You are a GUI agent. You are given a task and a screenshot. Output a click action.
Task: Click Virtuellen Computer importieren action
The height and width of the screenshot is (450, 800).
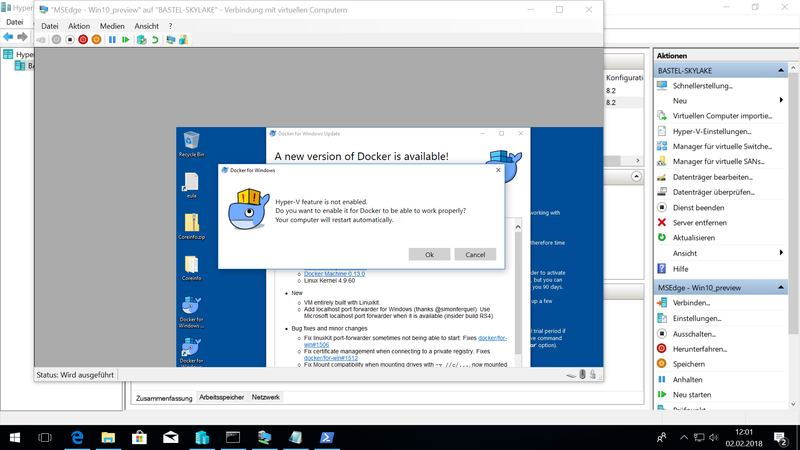[722, 116]
